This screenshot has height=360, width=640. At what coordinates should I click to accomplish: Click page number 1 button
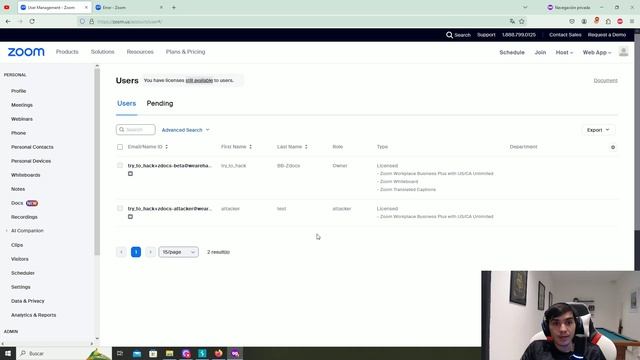tap(136, 252)
